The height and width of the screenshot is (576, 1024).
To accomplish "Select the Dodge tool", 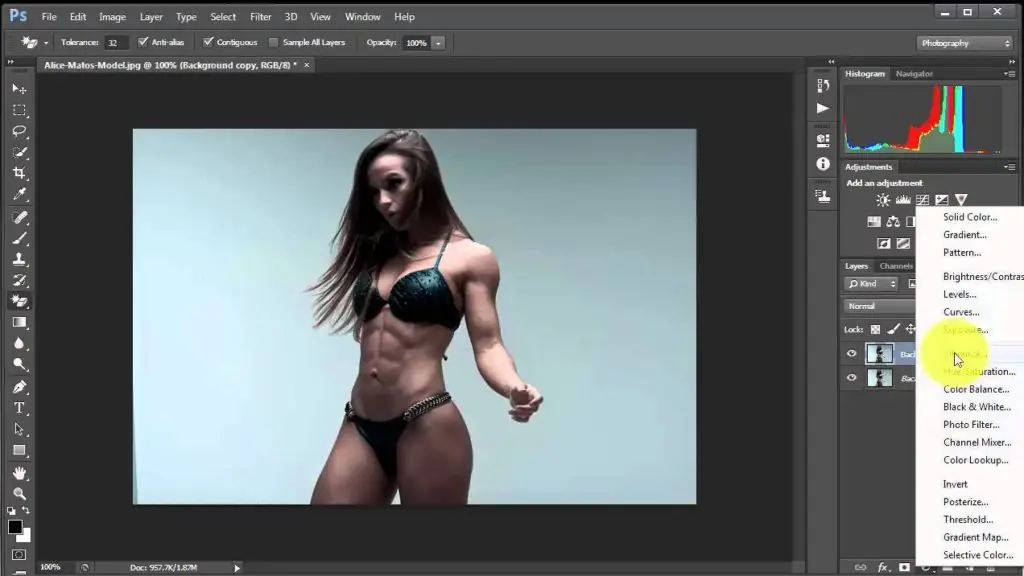I will (19, 364).
